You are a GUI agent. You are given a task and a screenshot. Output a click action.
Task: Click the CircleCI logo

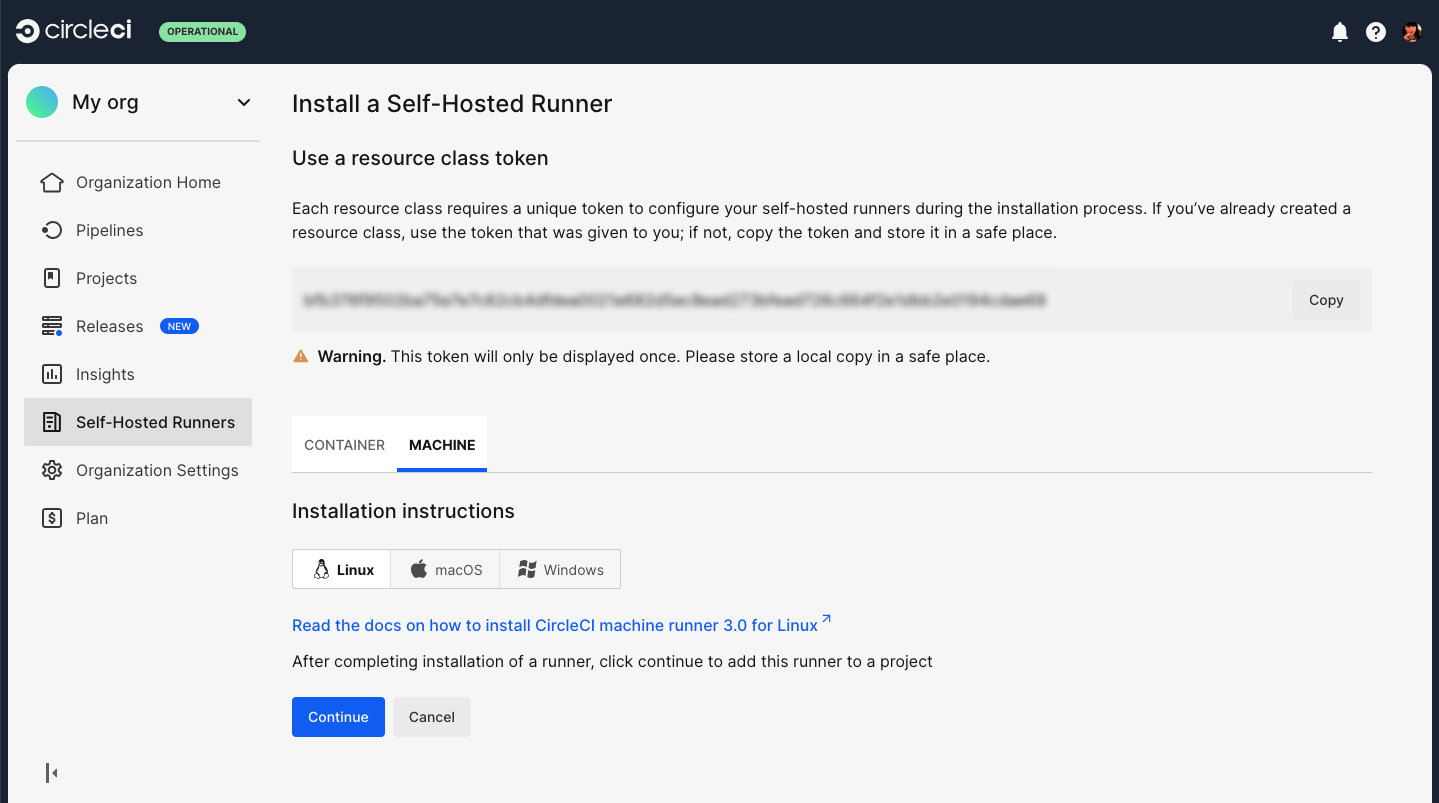click(74, 31)
